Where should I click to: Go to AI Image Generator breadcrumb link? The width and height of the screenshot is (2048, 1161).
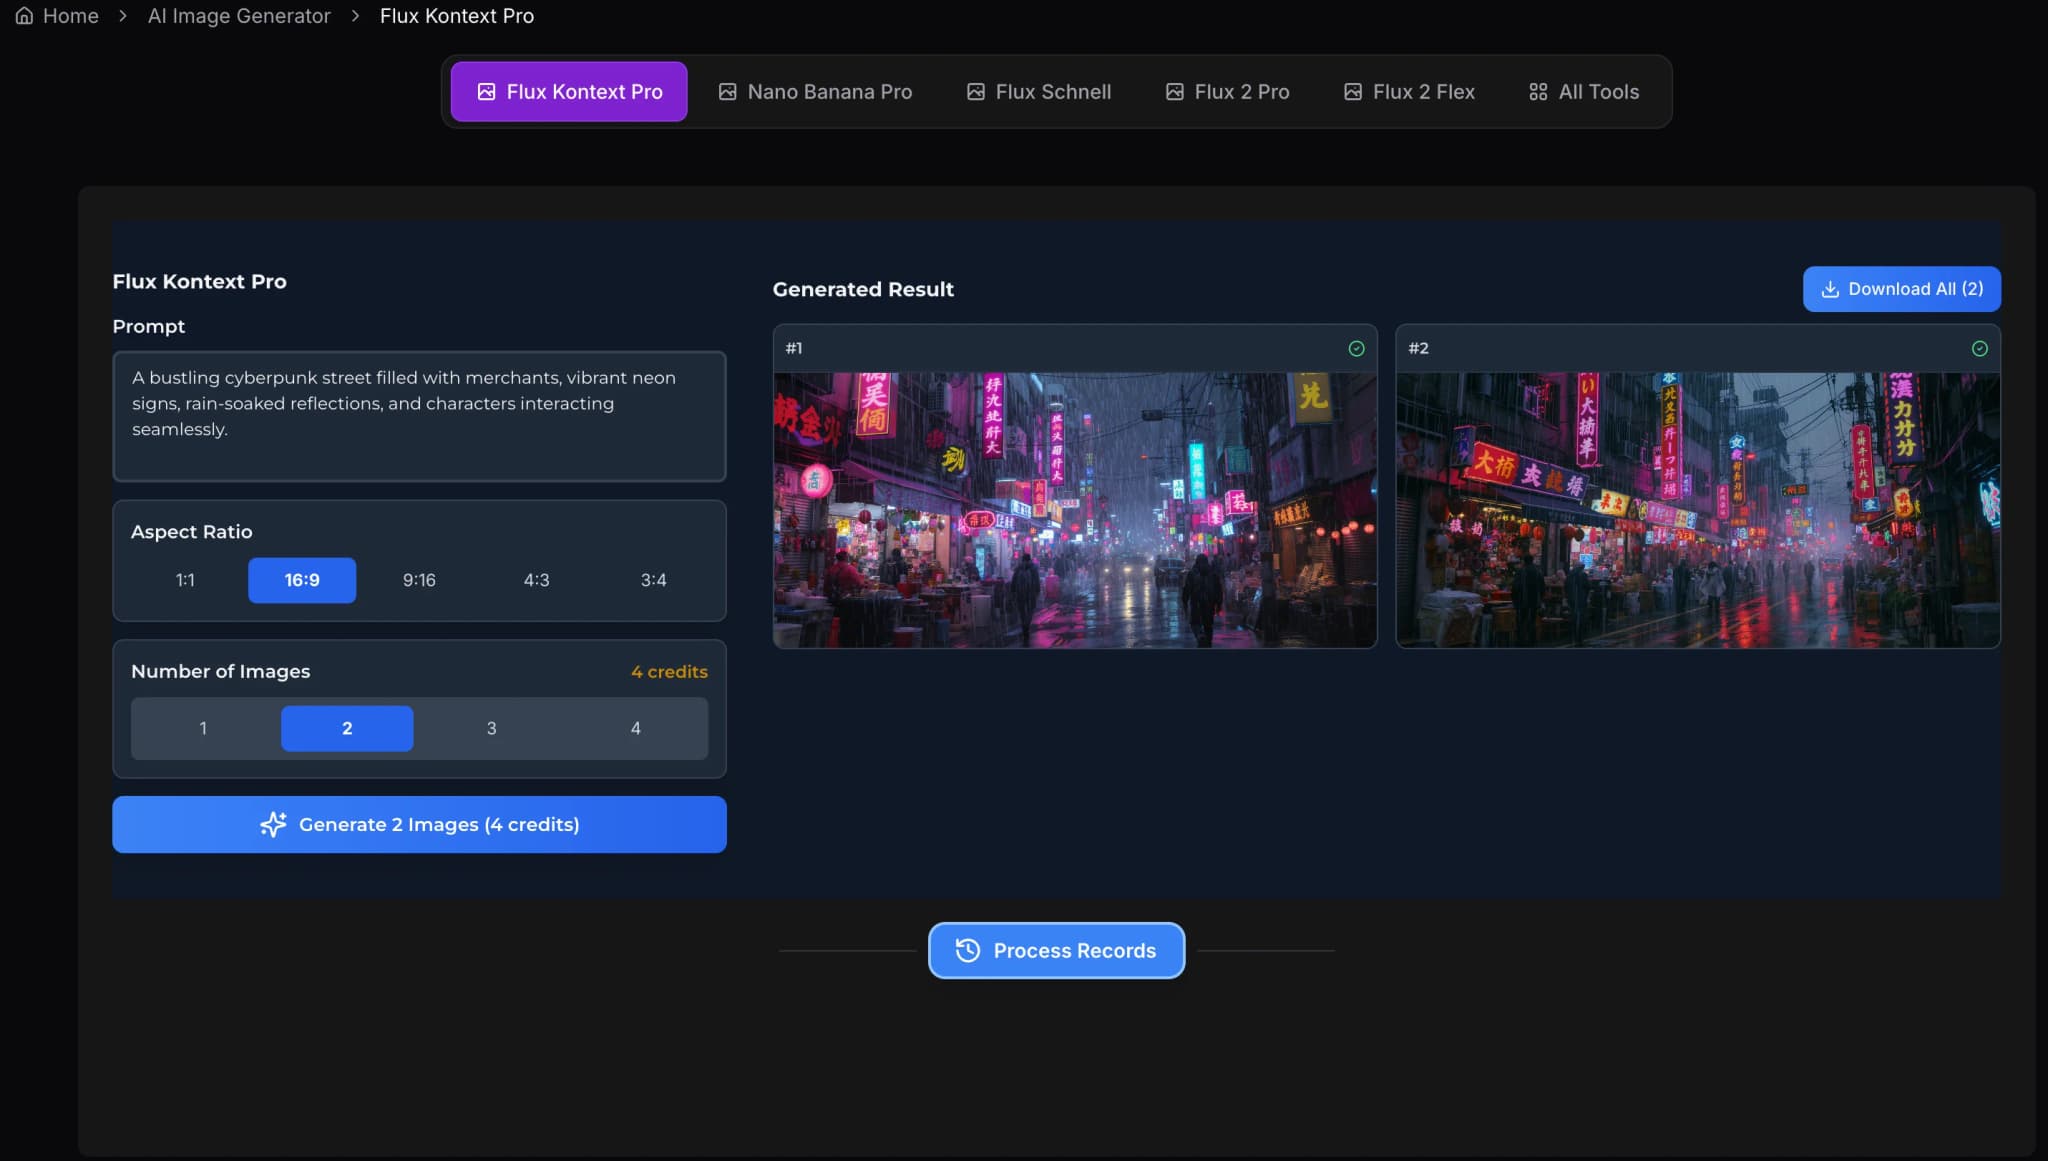[x=239, y=16]
